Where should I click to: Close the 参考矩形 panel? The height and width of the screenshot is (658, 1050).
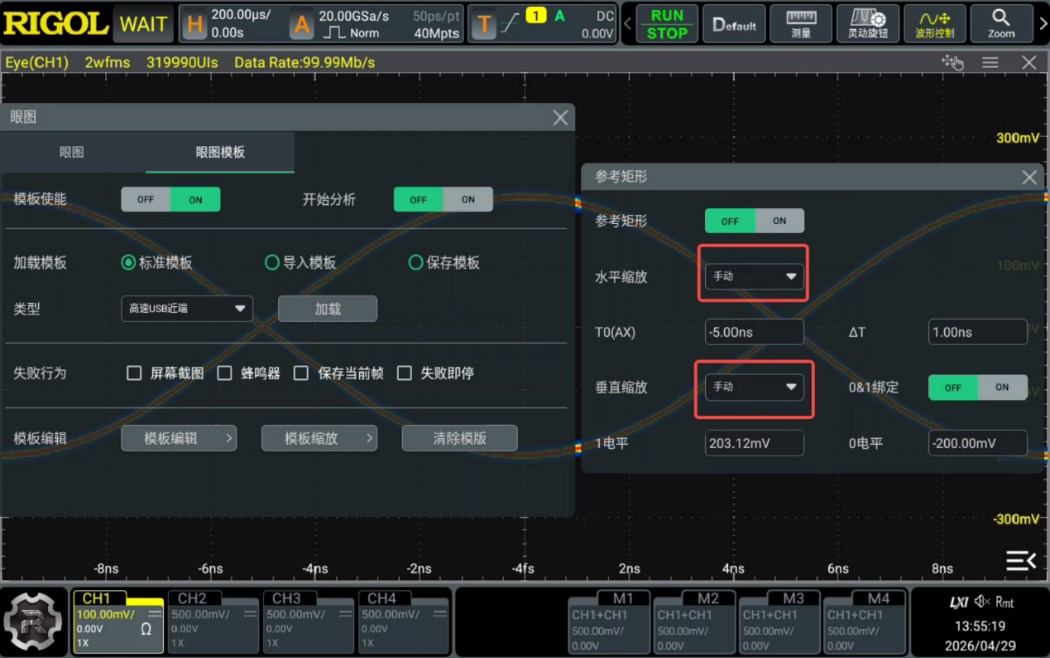click(1029, 177)
